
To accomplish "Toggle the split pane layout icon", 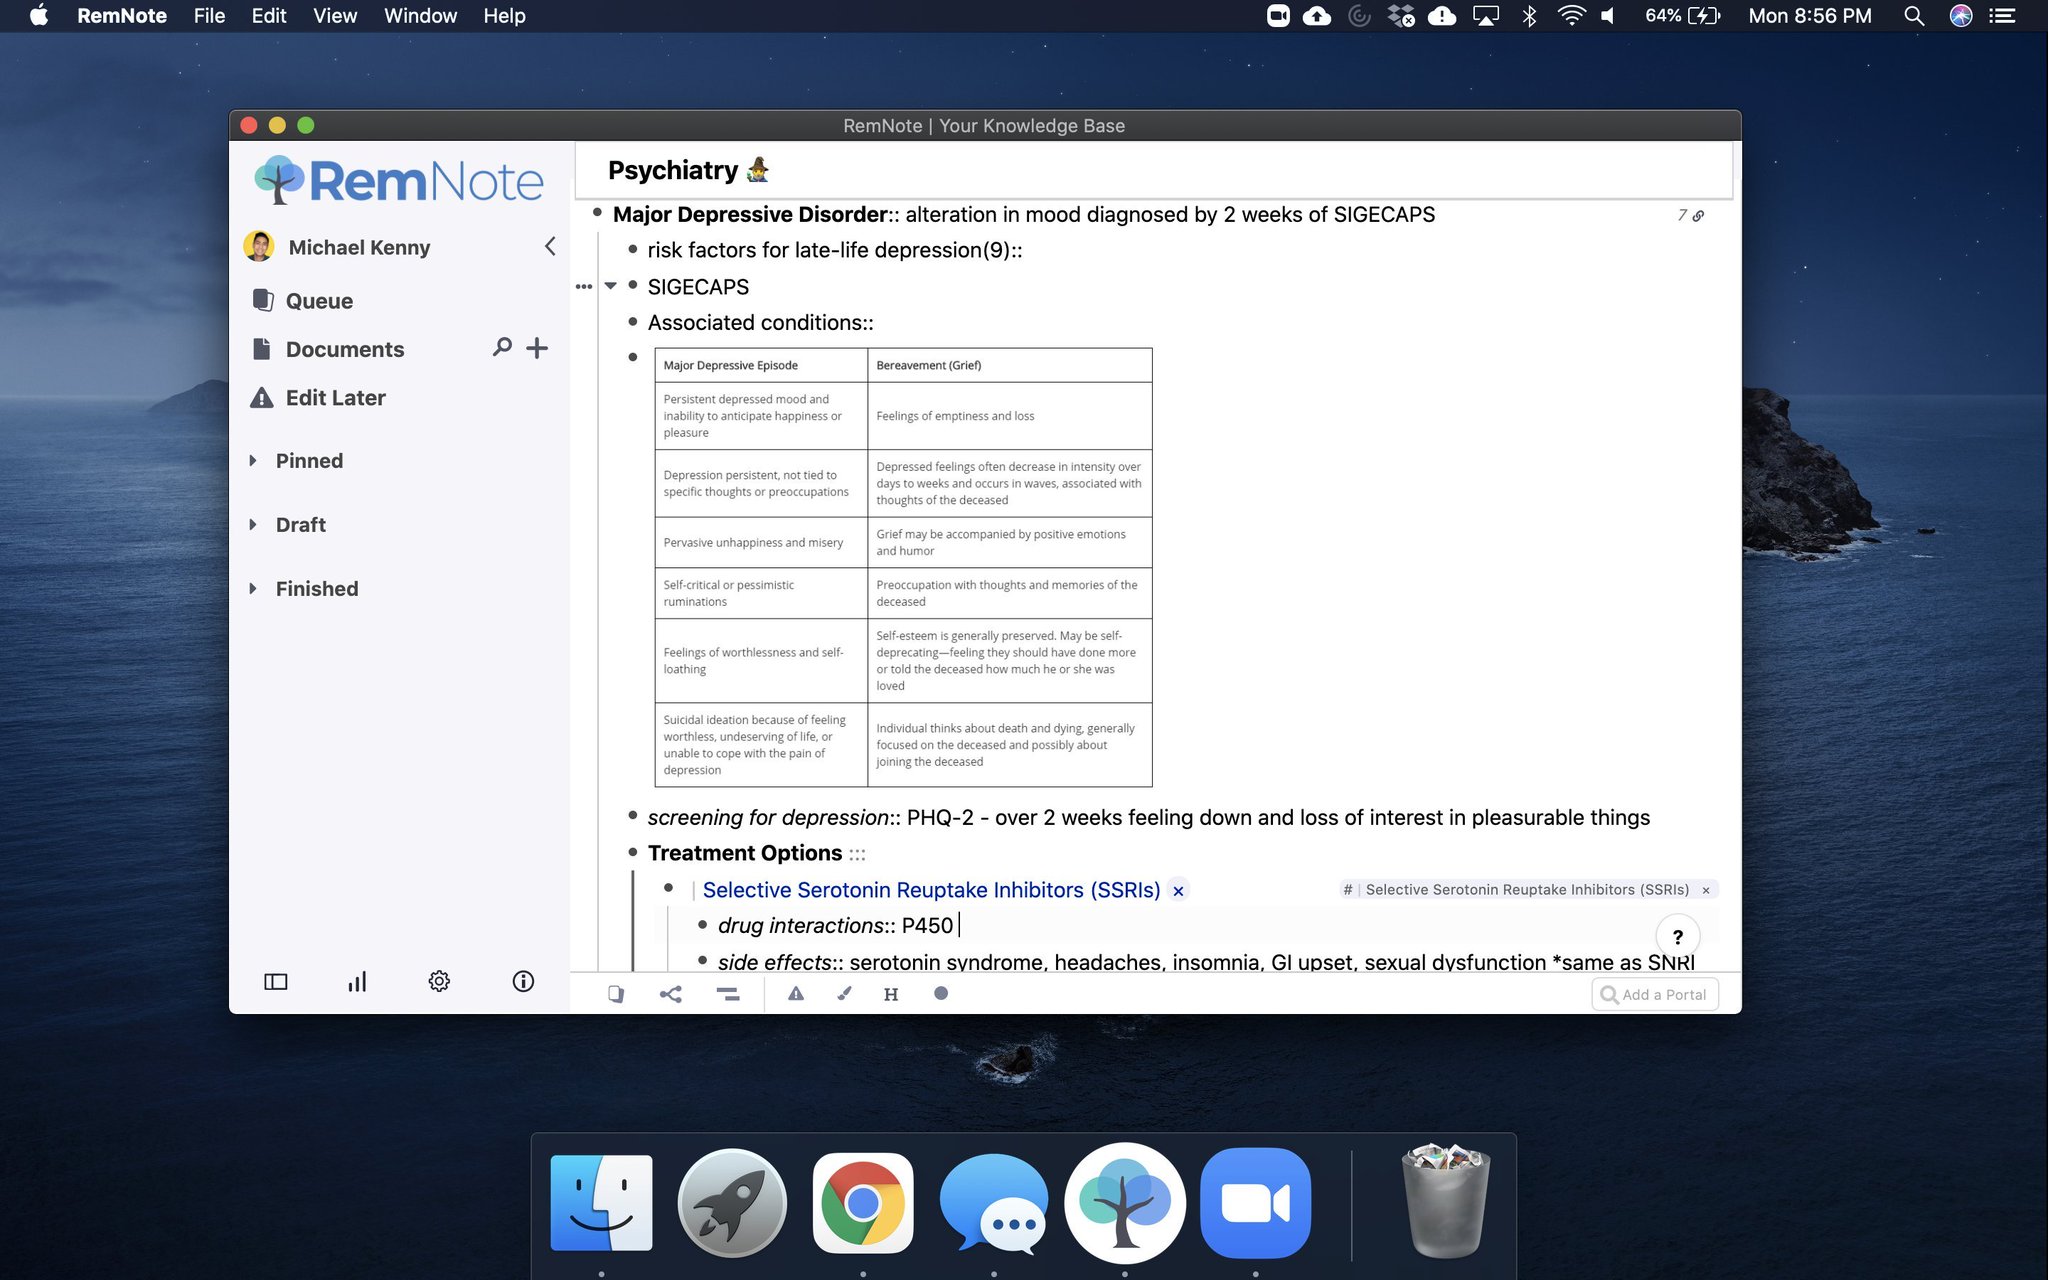I will coord(275,981).
